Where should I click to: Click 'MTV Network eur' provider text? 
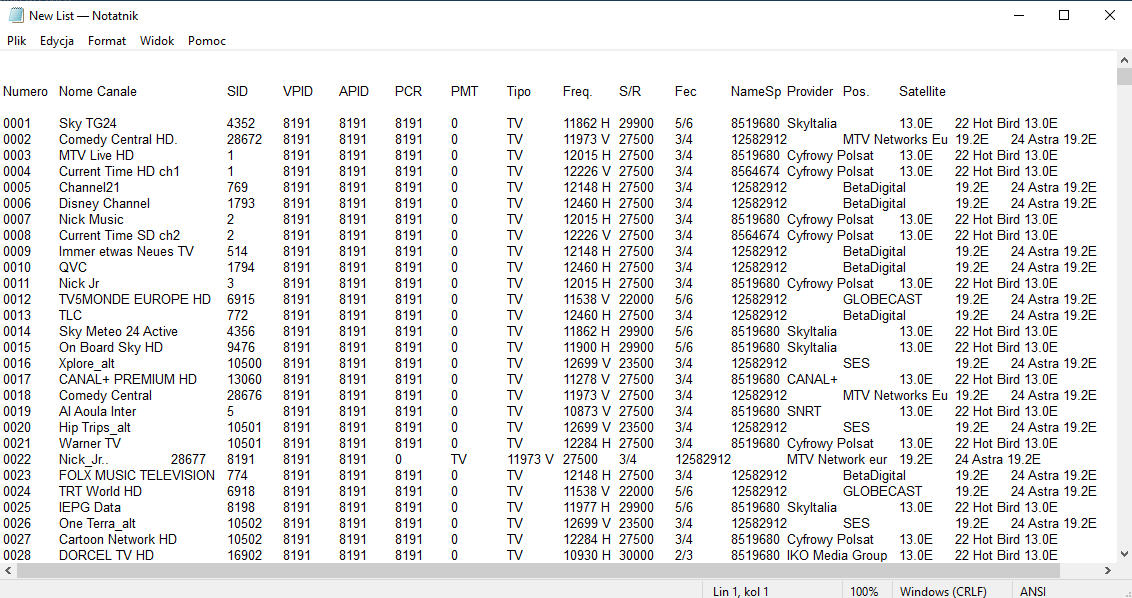tap(837, 459)
